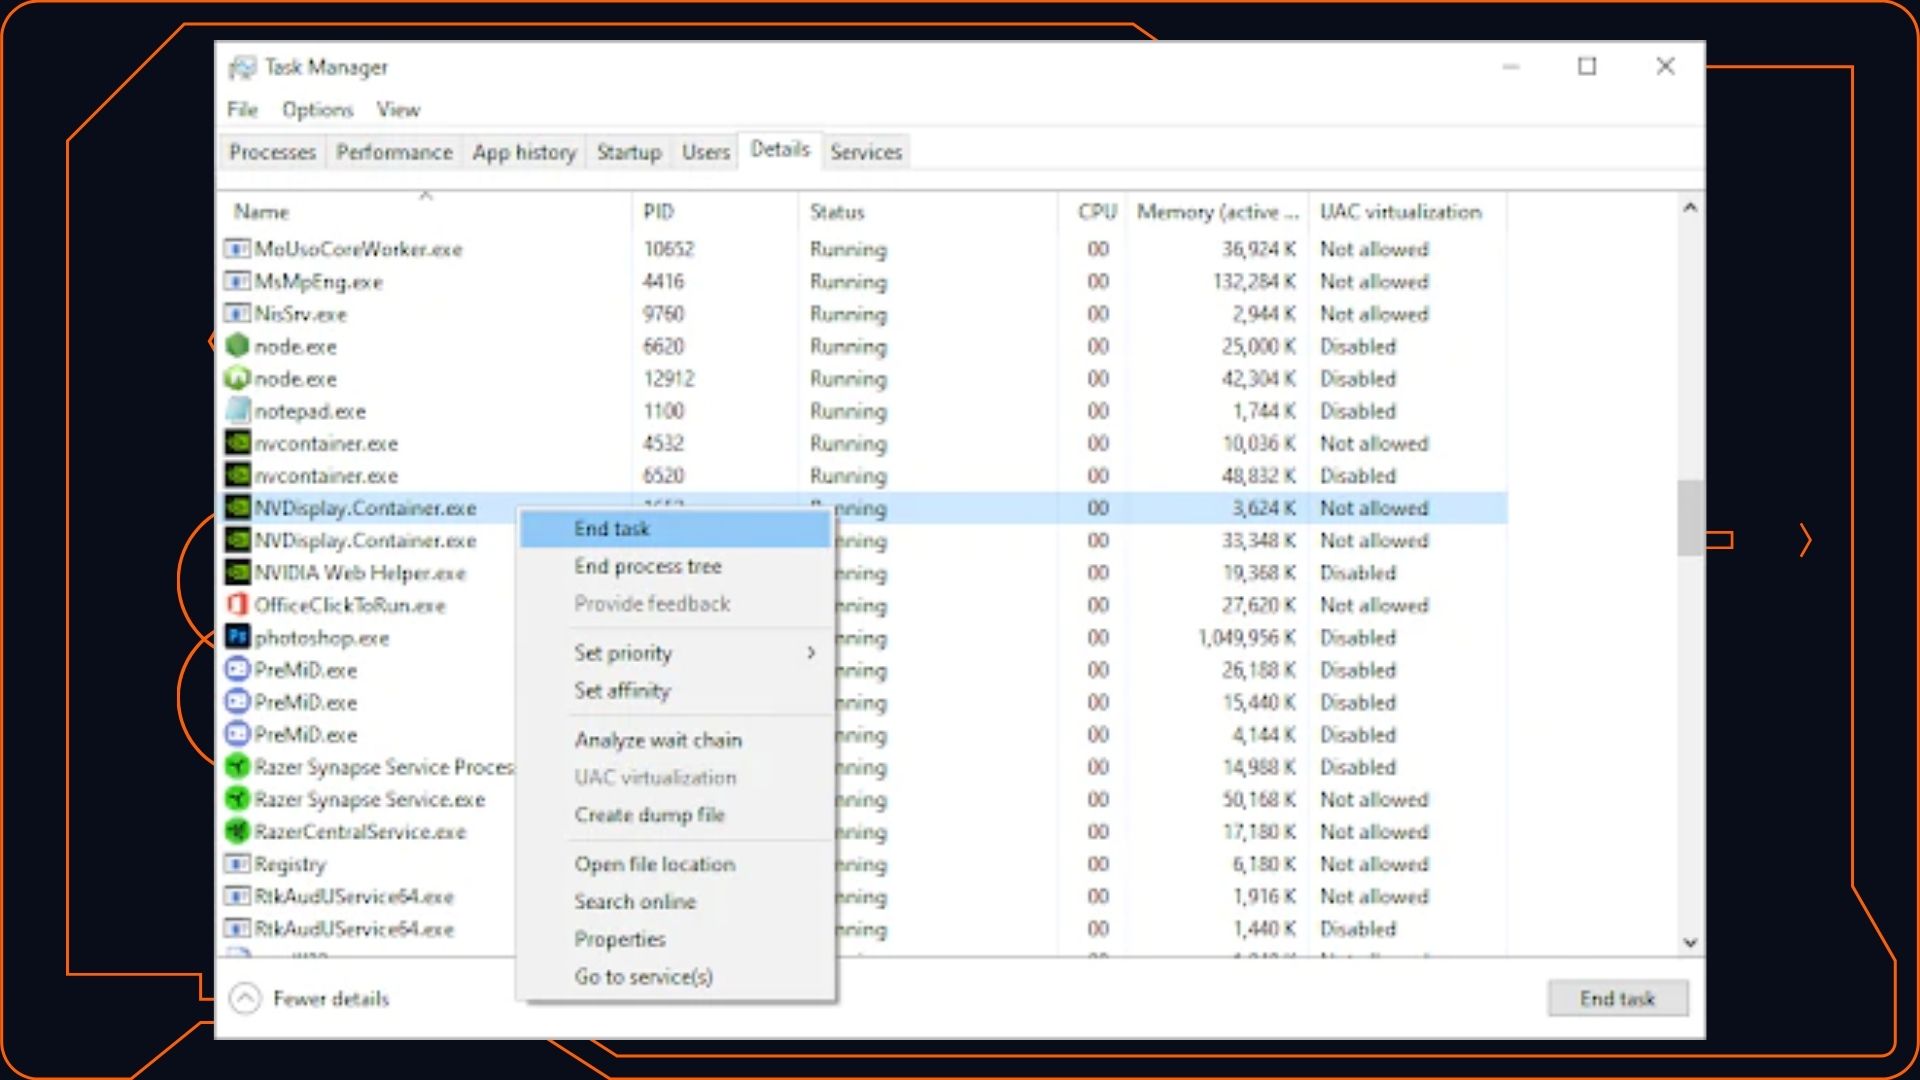The image size is (1920, 1080).
Task: Sort by Memory (active) column header
Action: [x=1218, y=212]
